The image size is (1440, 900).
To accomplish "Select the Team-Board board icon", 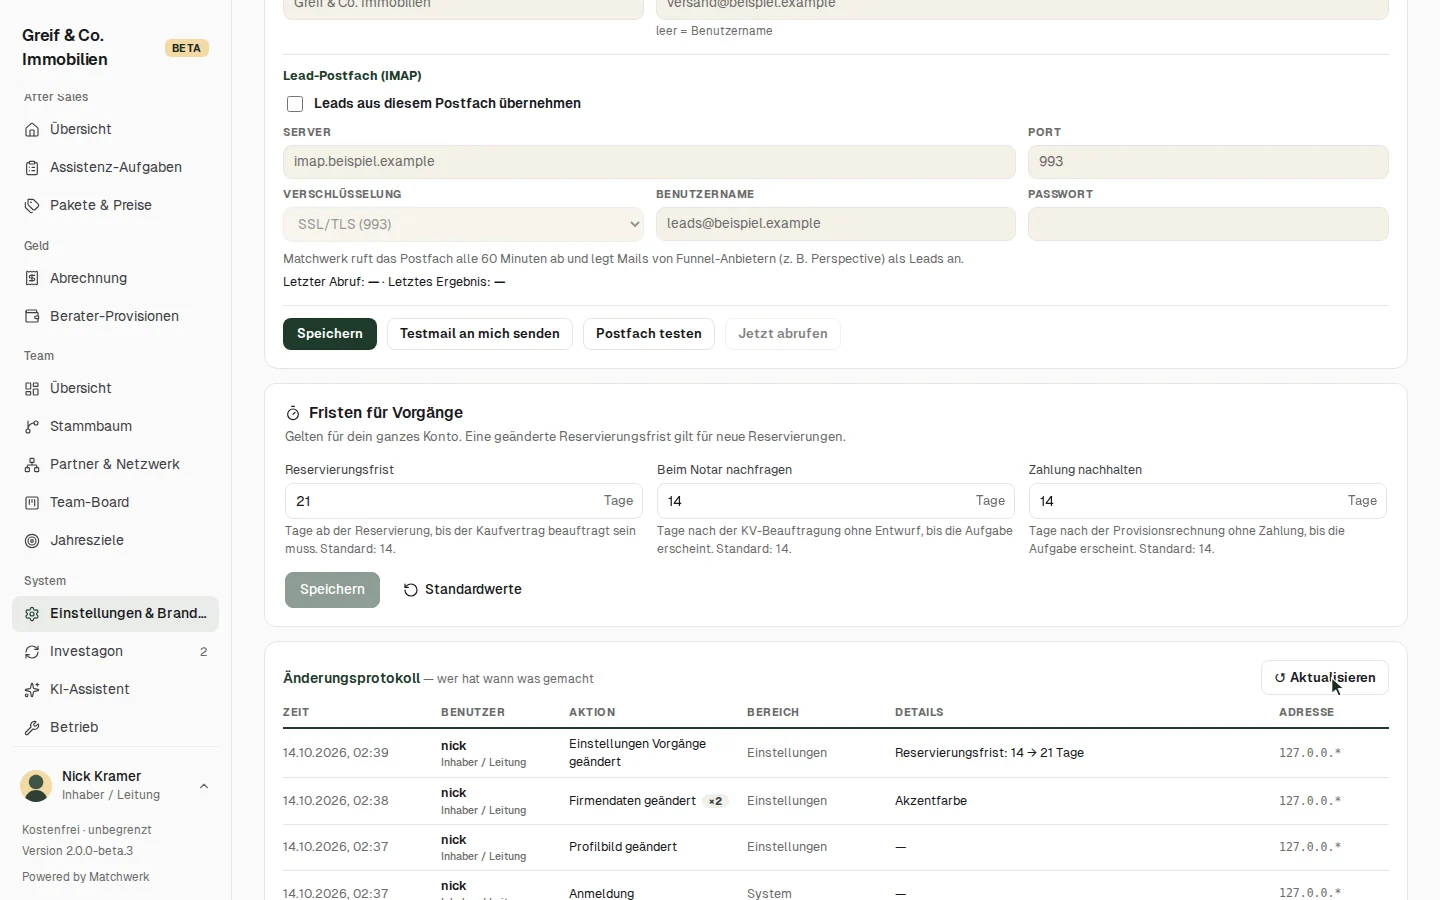I will (32, 503).
